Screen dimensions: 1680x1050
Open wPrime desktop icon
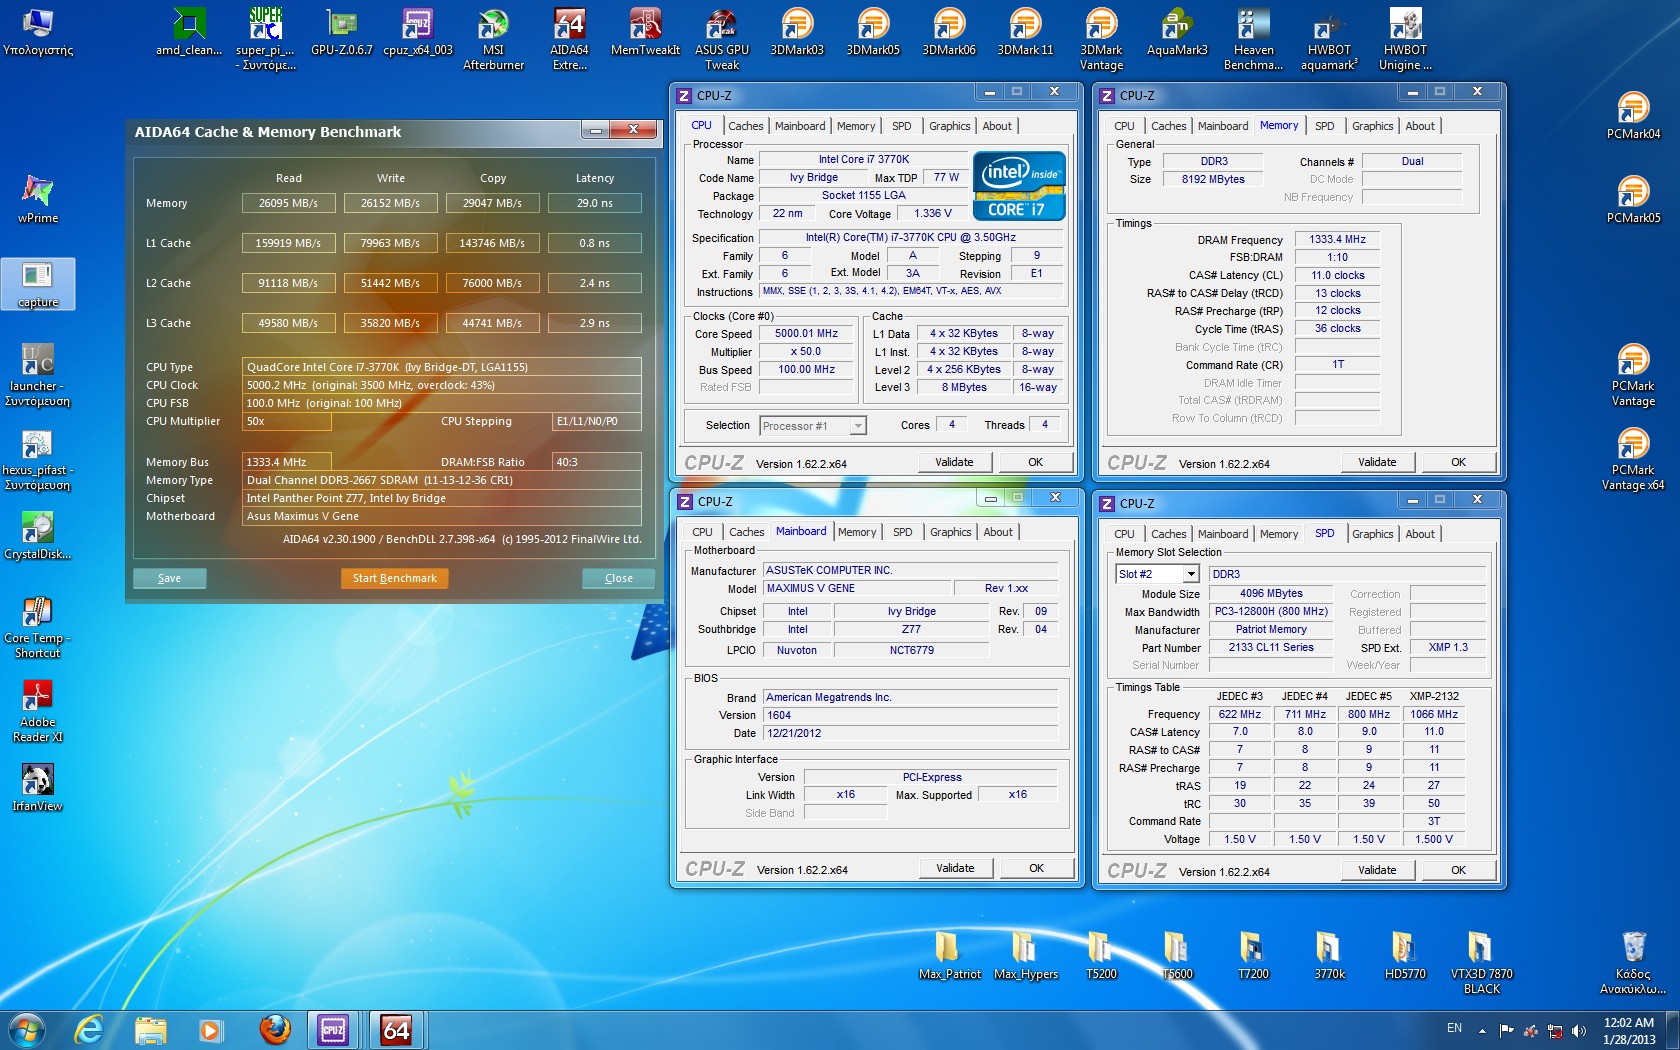37,198
